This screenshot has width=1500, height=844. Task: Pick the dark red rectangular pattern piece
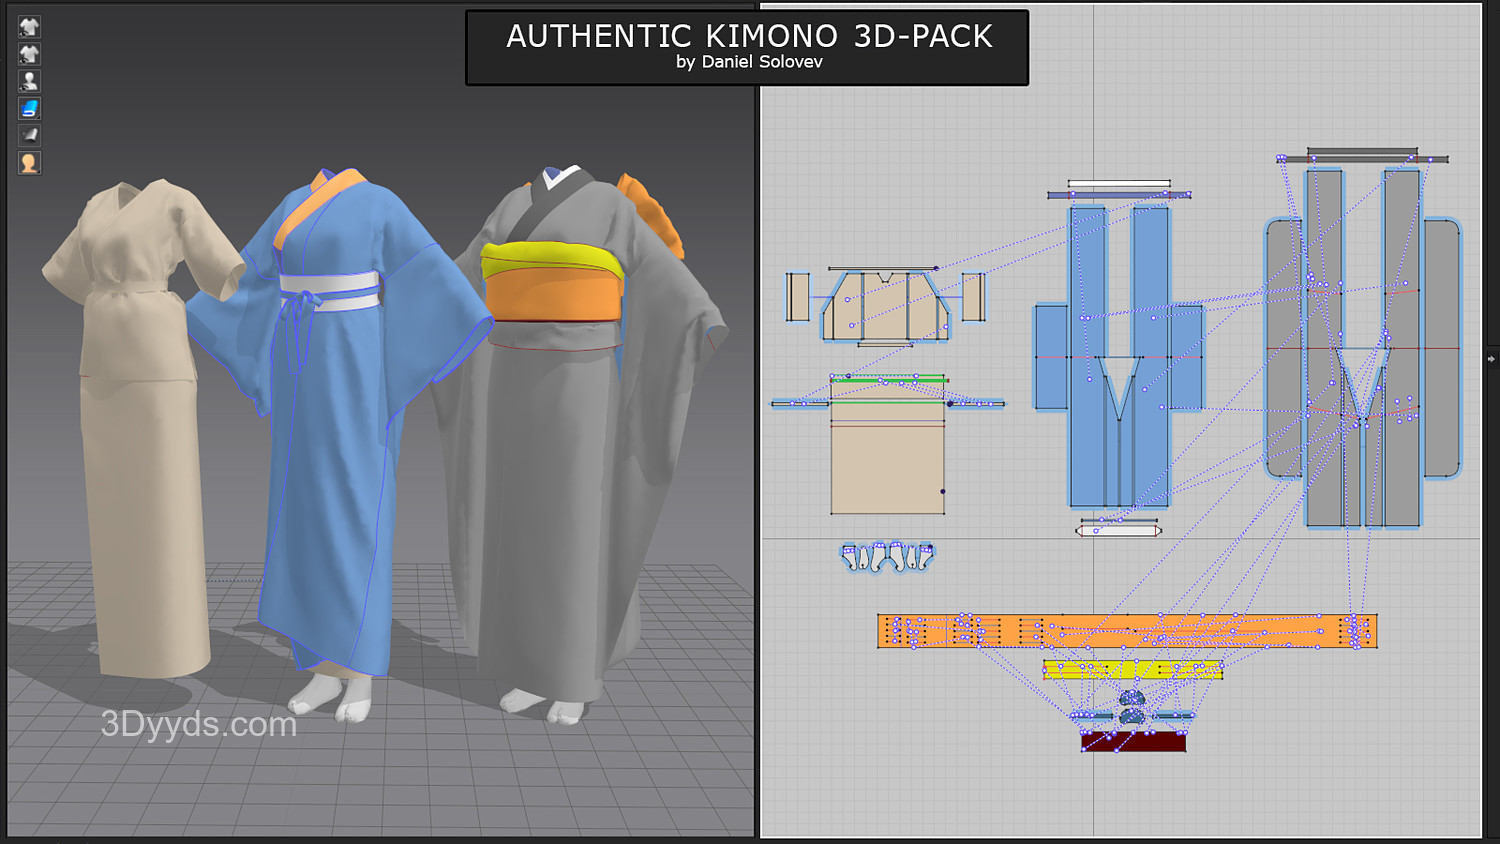click(x=1133, y=742)
